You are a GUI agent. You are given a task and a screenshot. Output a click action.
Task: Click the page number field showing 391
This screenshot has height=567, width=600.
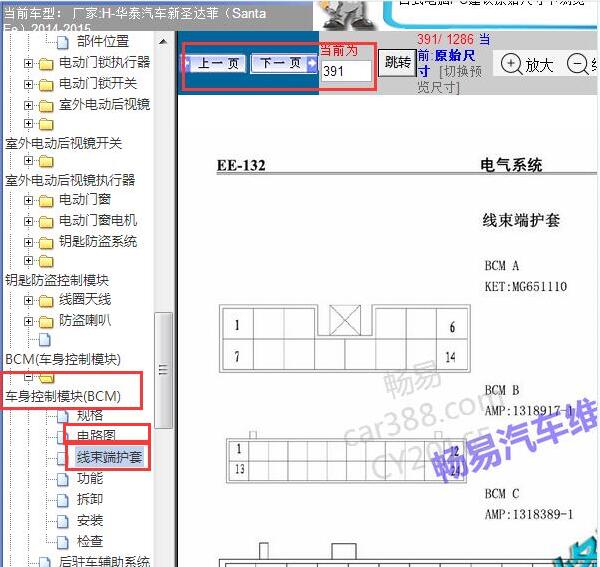tap(346, 71)
